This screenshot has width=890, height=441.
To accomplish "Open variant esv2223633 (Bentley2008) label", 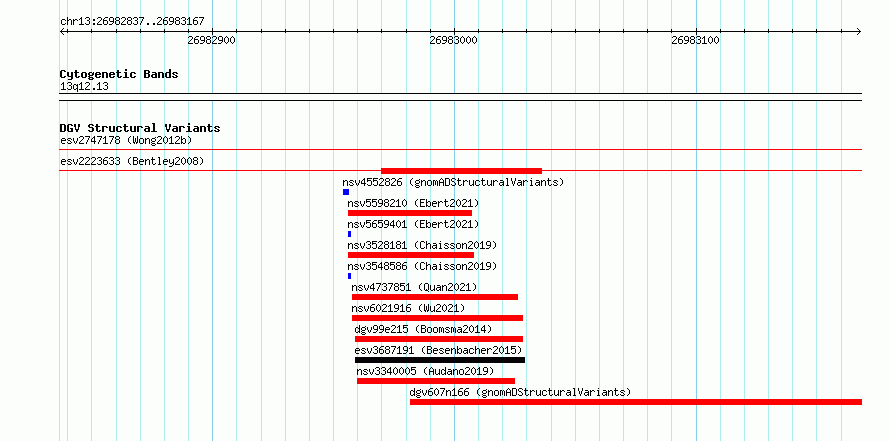I will [x=132, y=162].
